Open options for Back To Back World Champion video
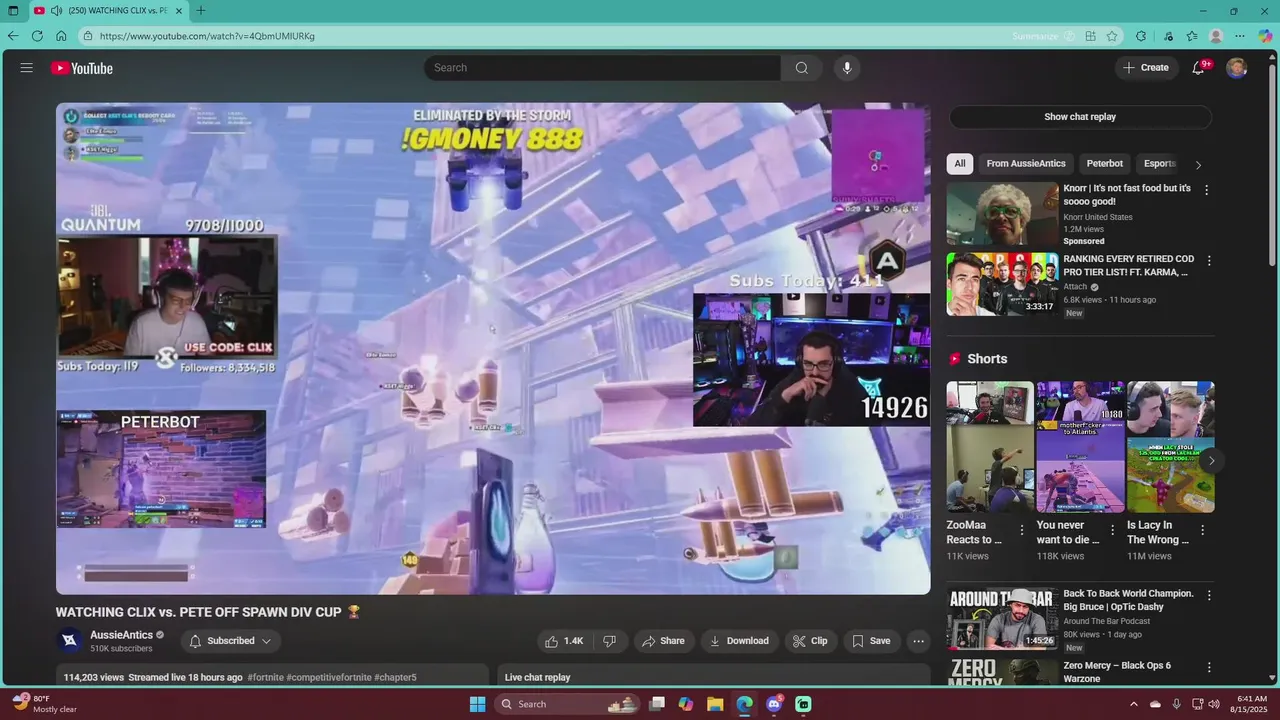Screen dimensions: 1280x720 (x=1209, y=596)
